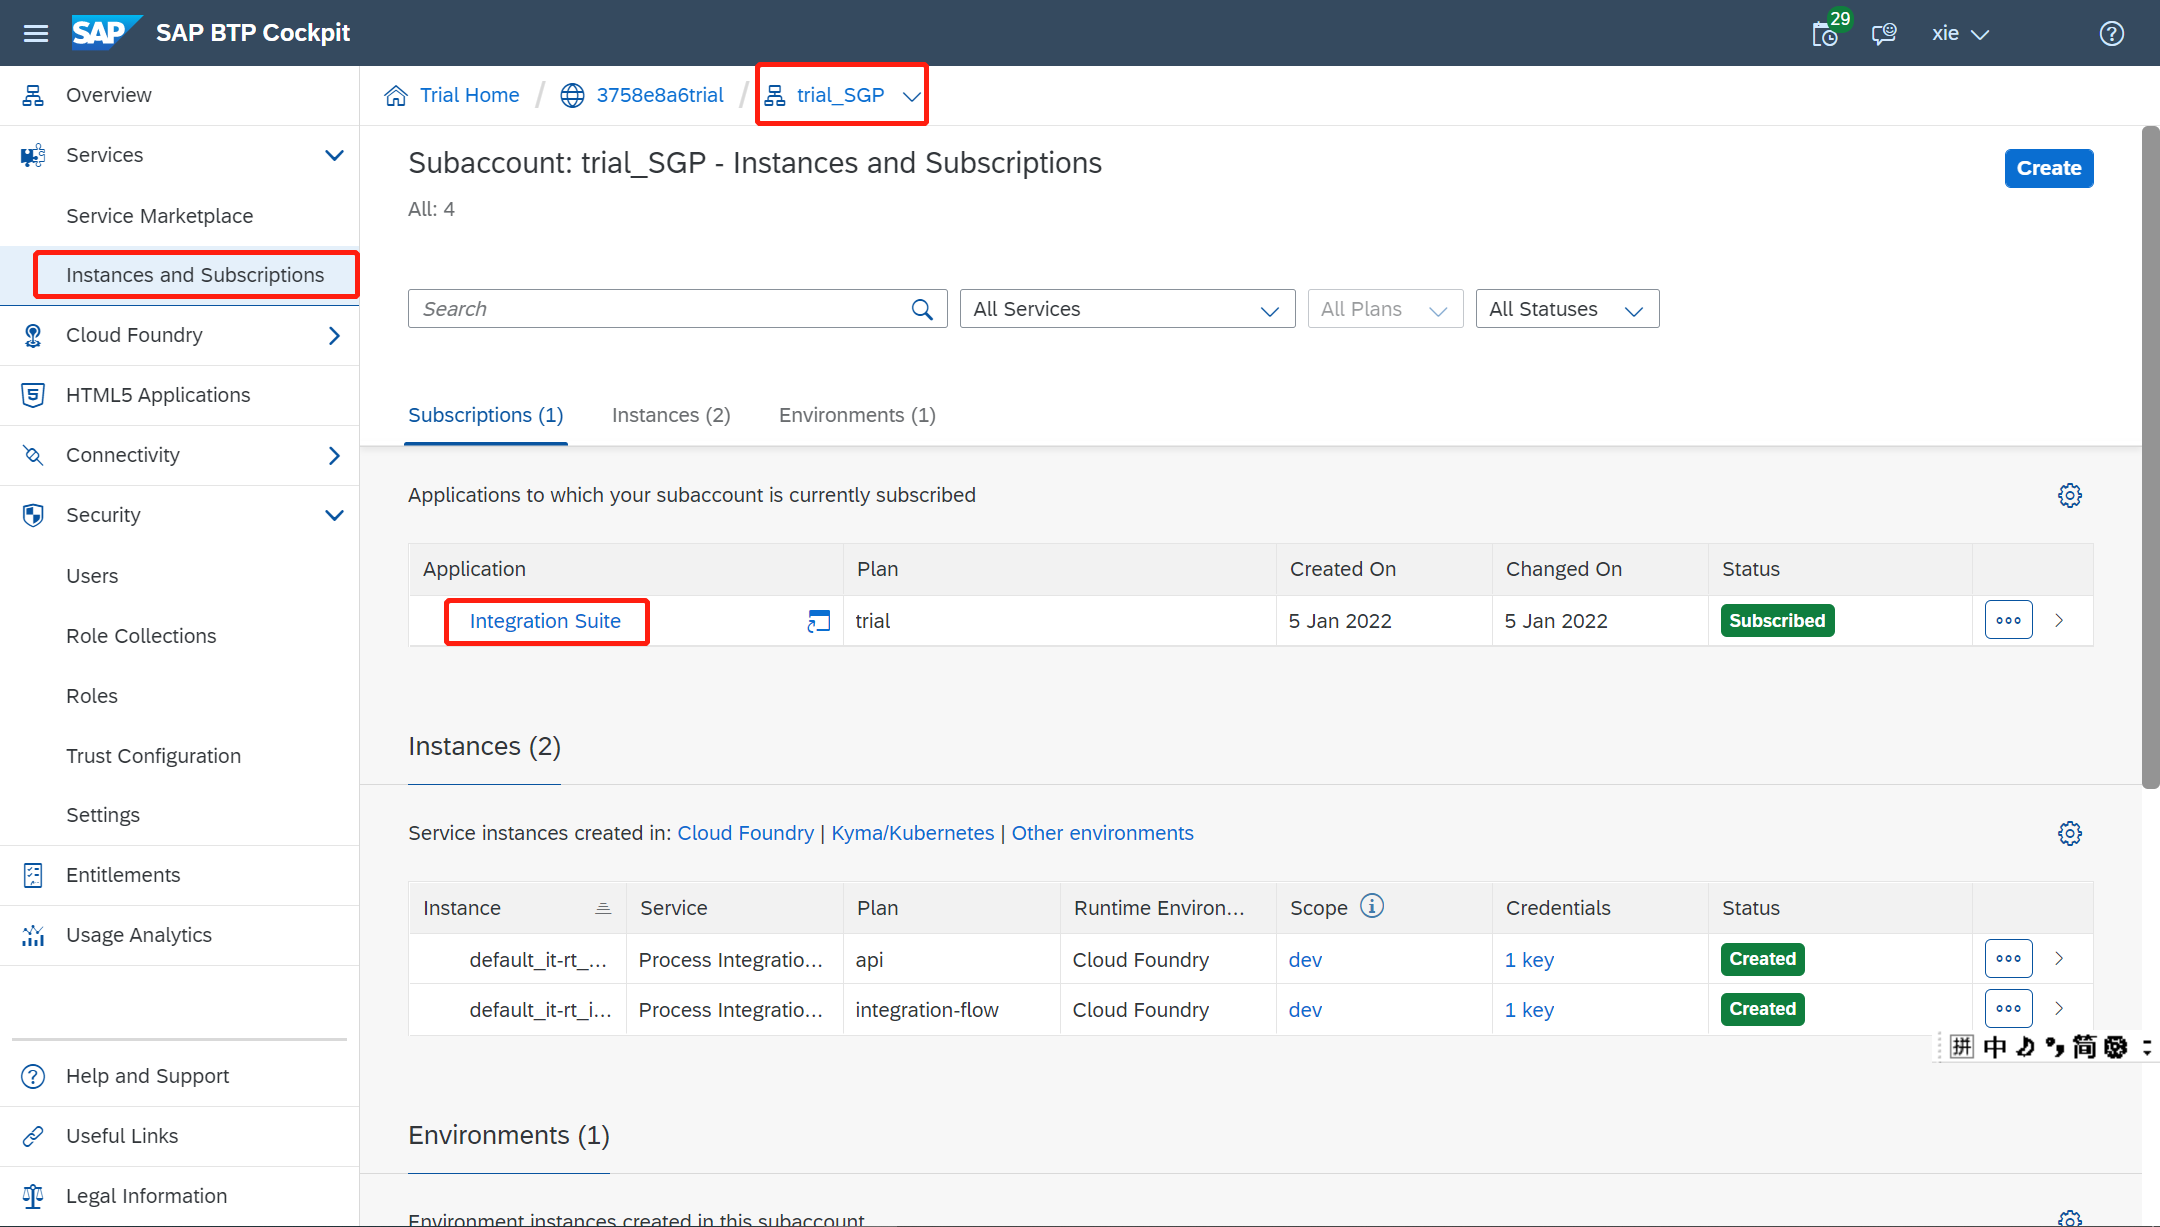Open the feedback chat icon
Image resolution: width=2160 pixels, height=1227 pixels.
click(1884, 33)
